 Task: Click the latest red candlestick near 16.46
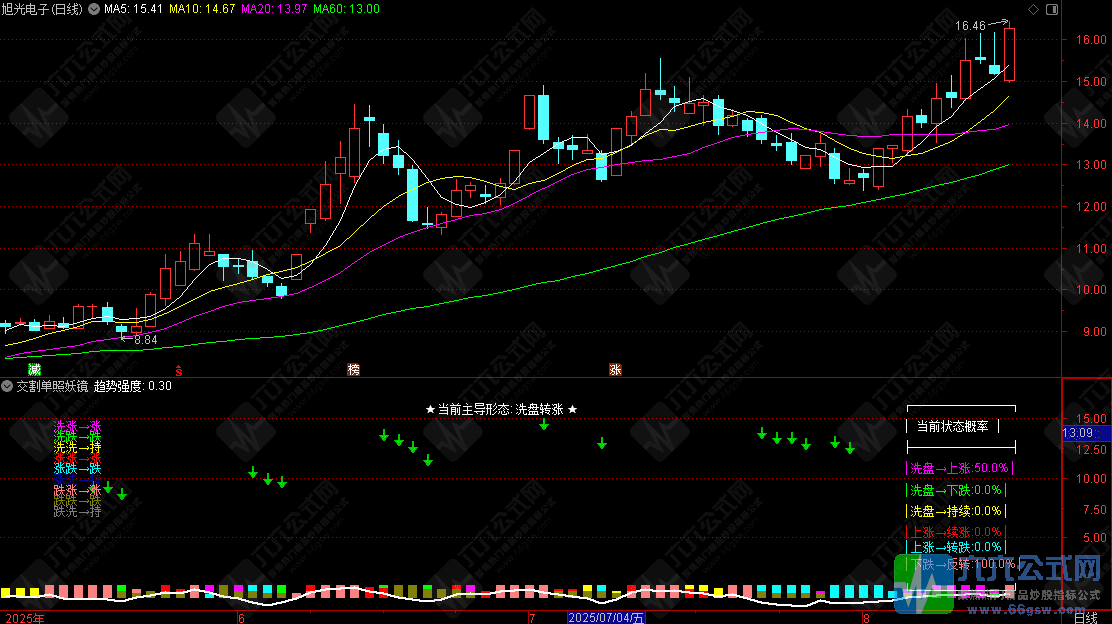pos(1009,55)
